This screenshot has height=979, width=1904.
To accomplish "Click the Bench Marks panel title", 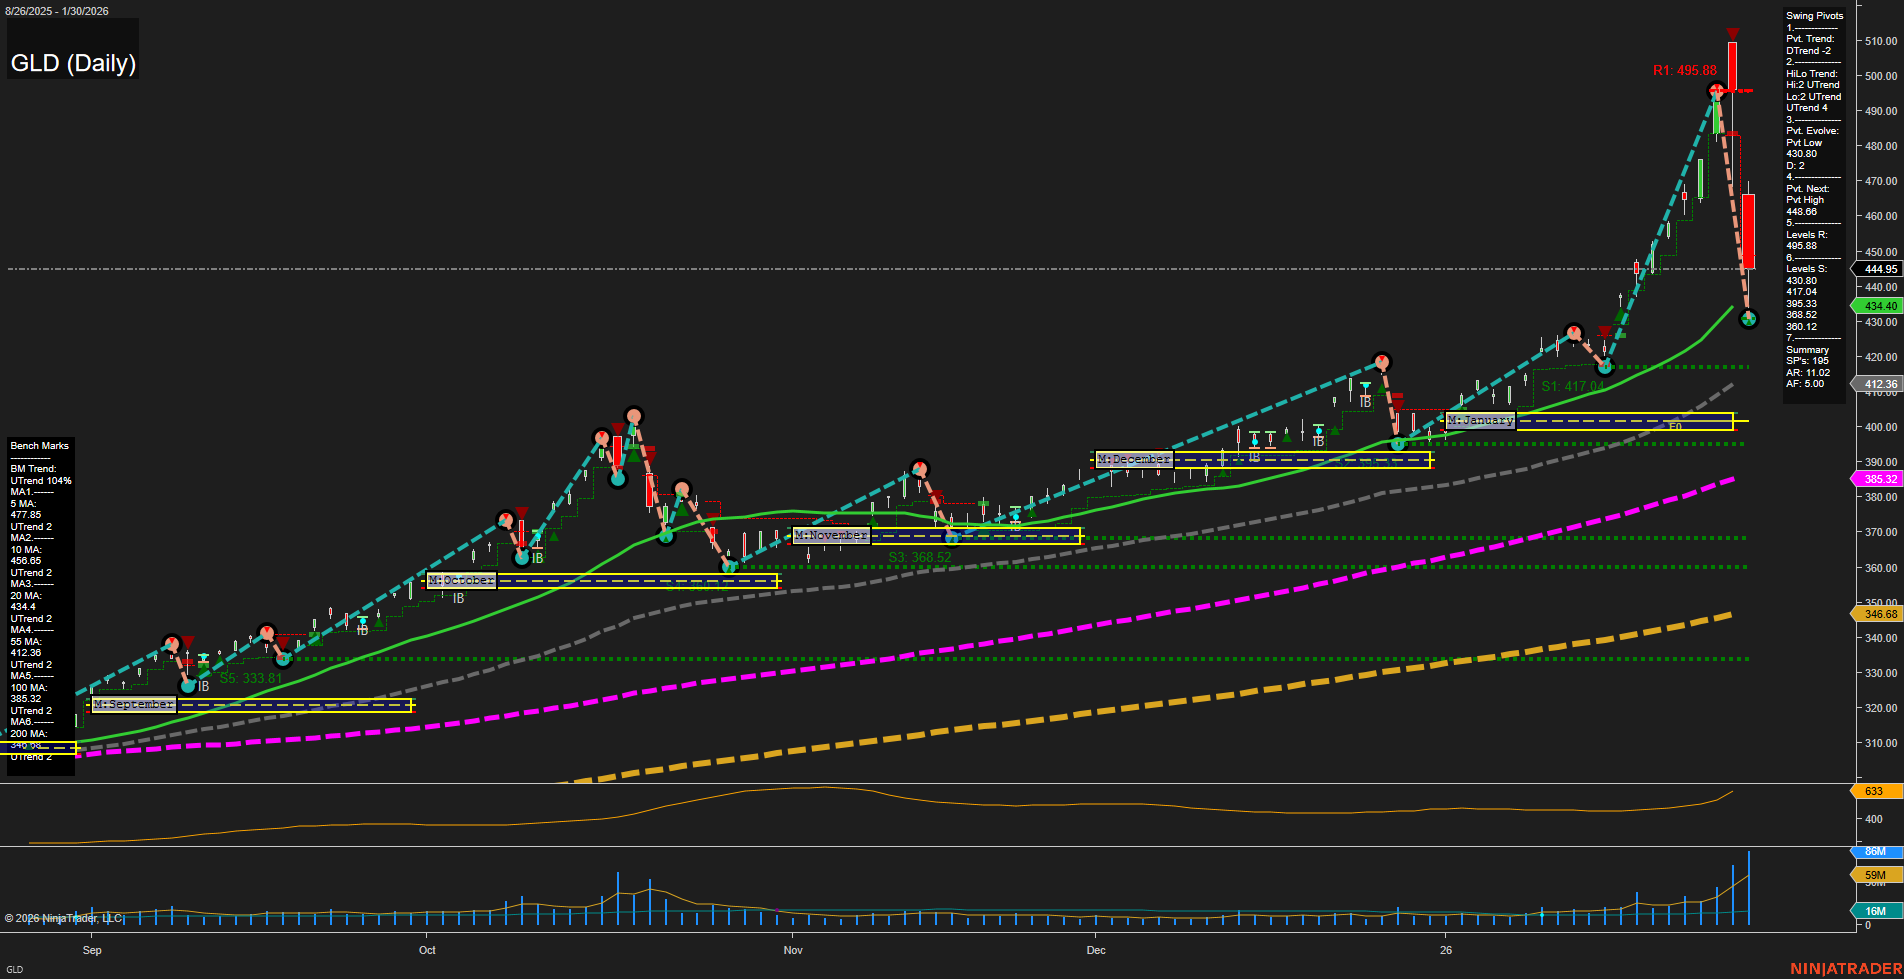I will tap(38, 446).
